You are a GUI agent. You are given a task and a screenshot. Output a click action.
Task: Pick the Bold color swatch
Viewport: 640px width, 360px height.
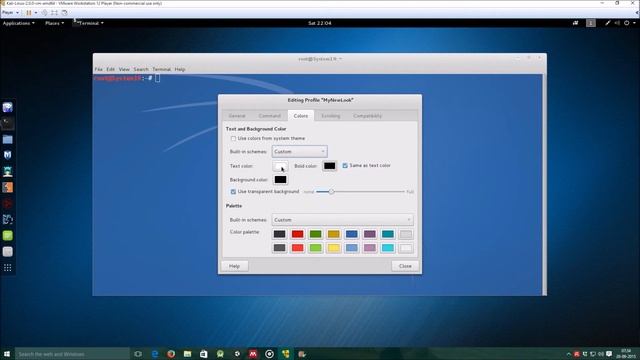[x=329, y=166]
